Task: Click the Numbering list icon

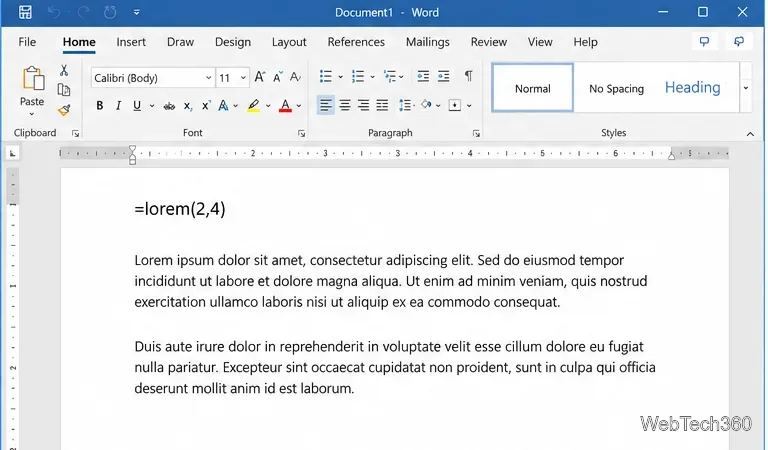Action: [x=358, y=76]
